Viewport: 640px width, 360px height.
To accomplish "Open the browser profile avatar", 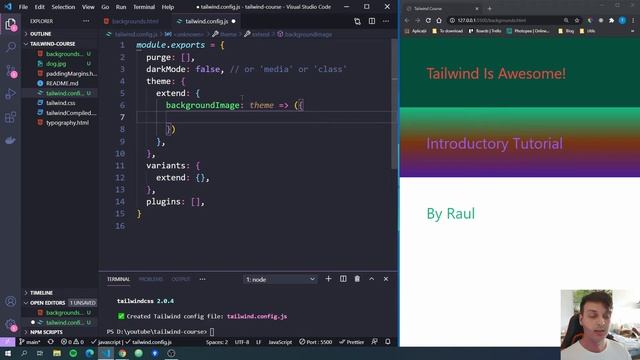I will click(x=622, y=20).
